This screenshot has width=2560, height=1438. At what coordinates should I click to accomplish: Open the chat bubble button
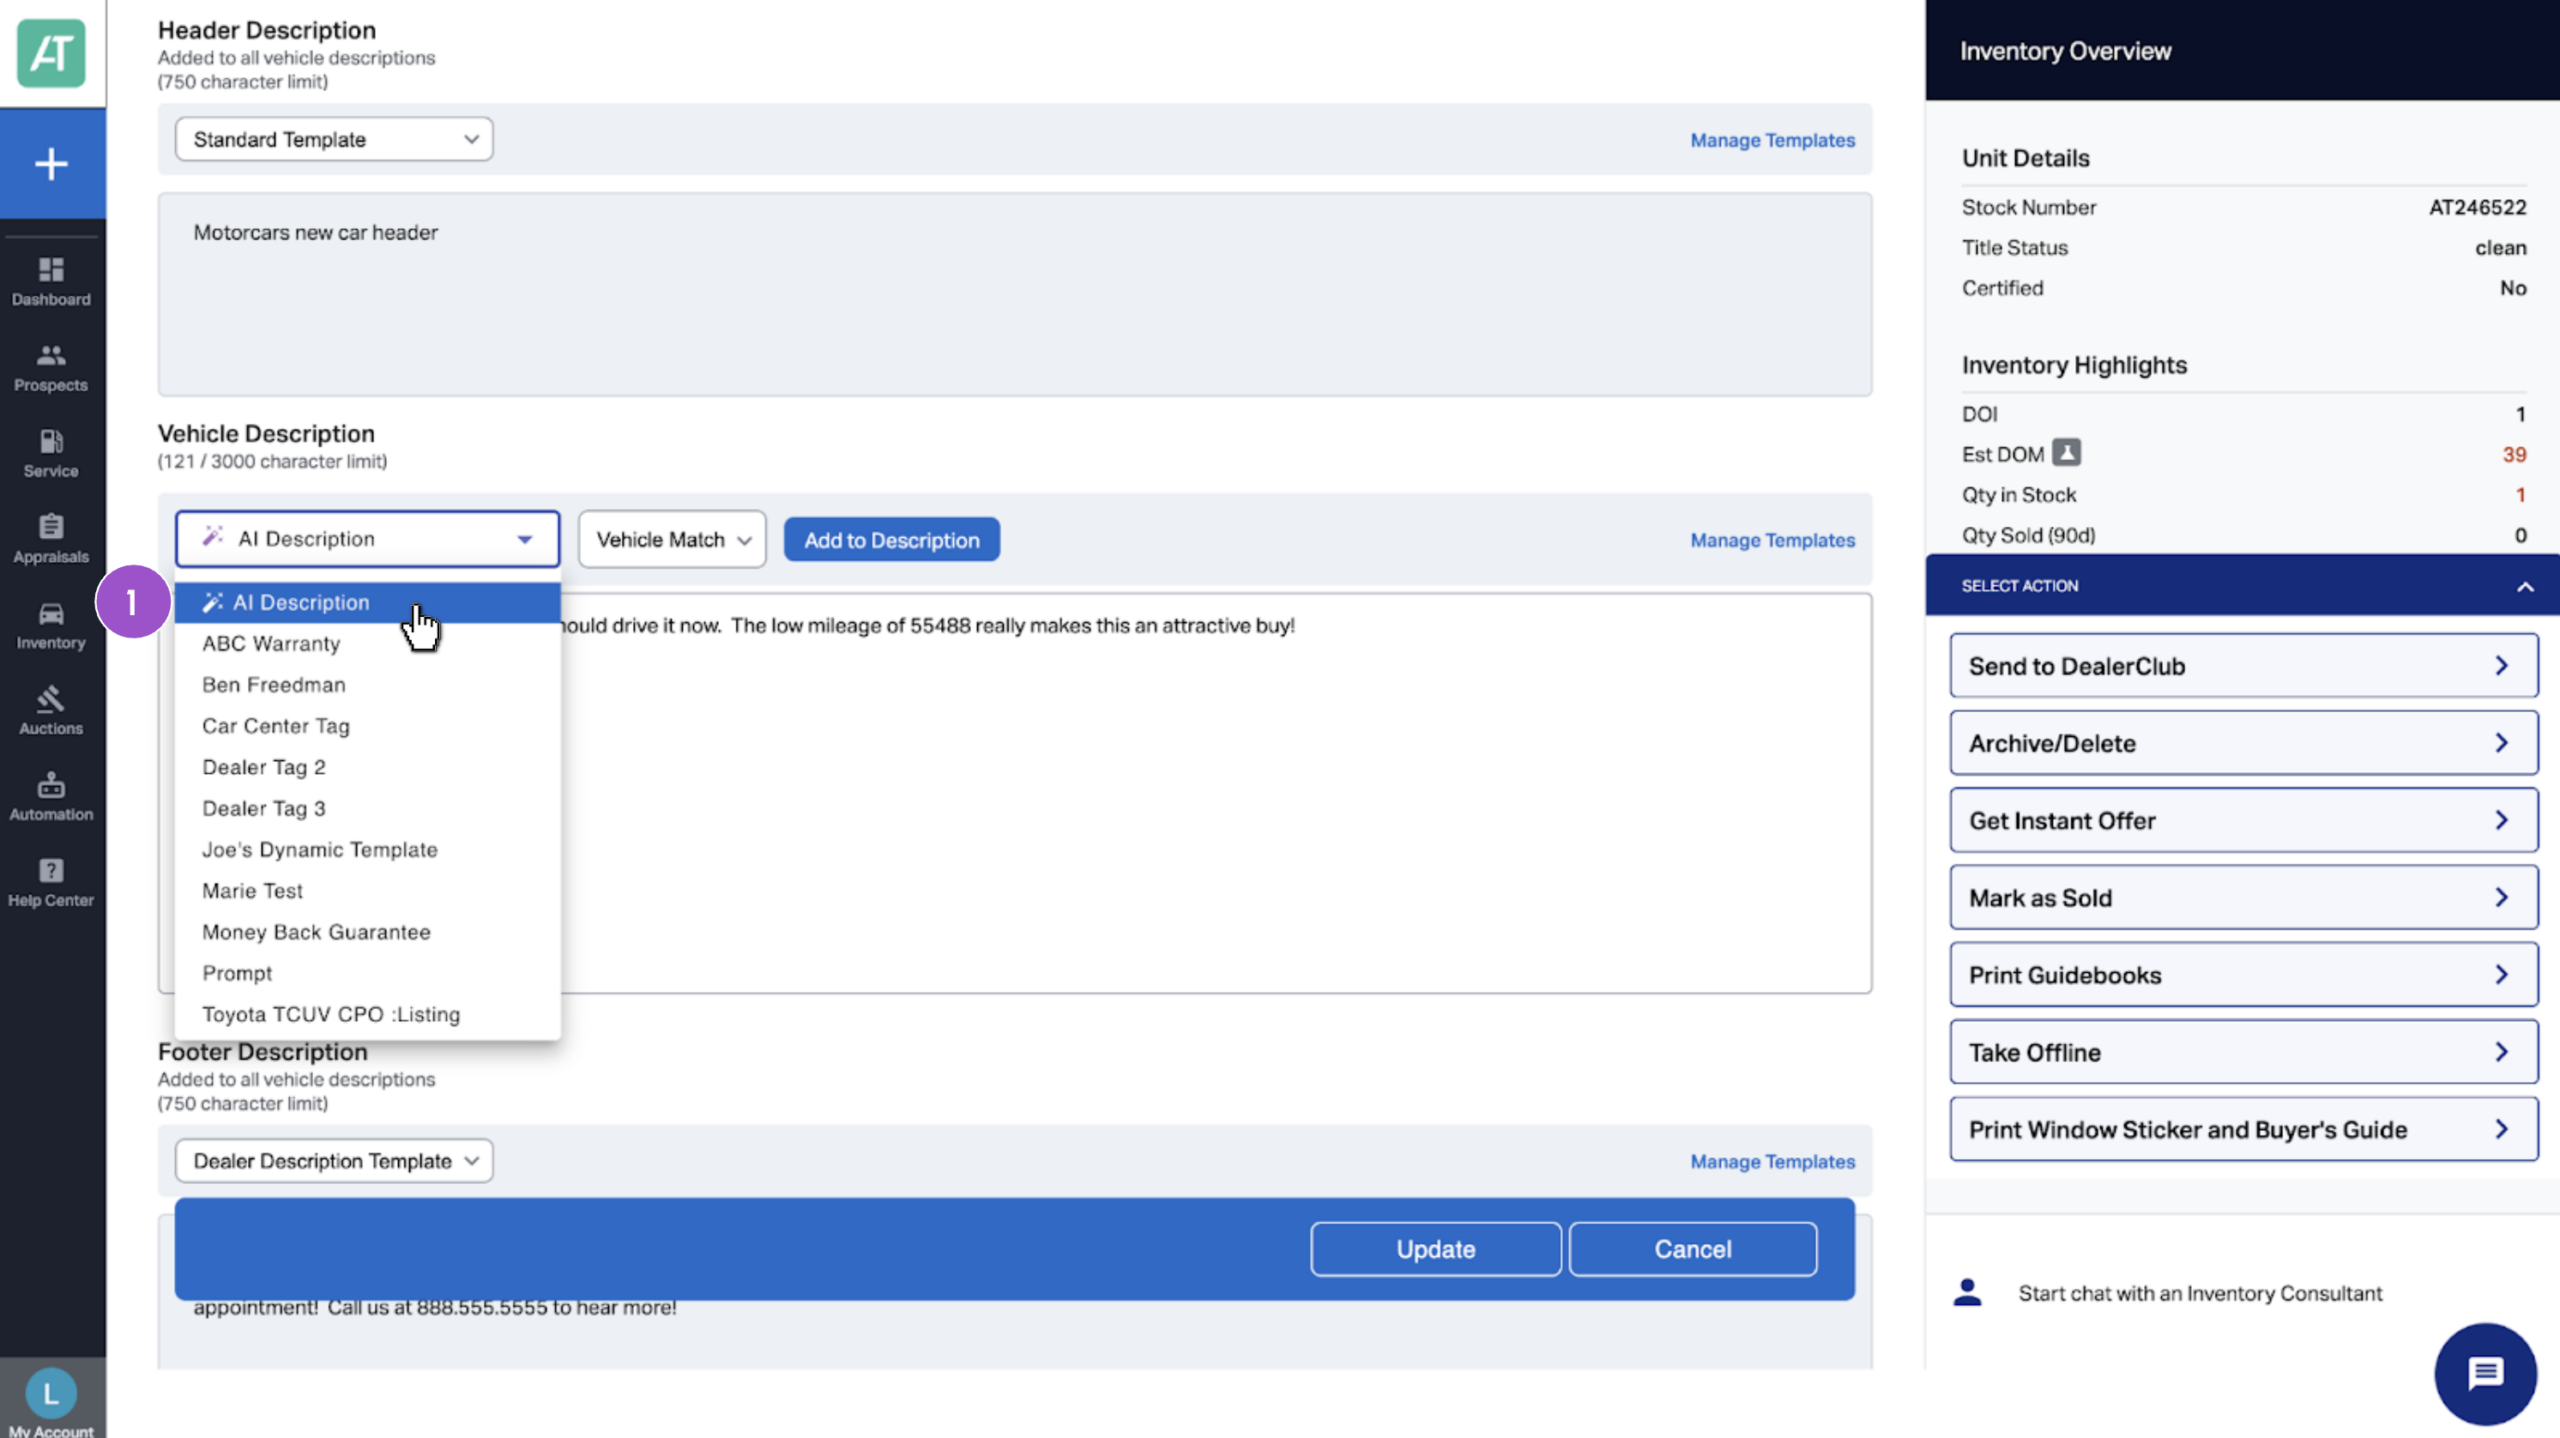[2485, 1373]
